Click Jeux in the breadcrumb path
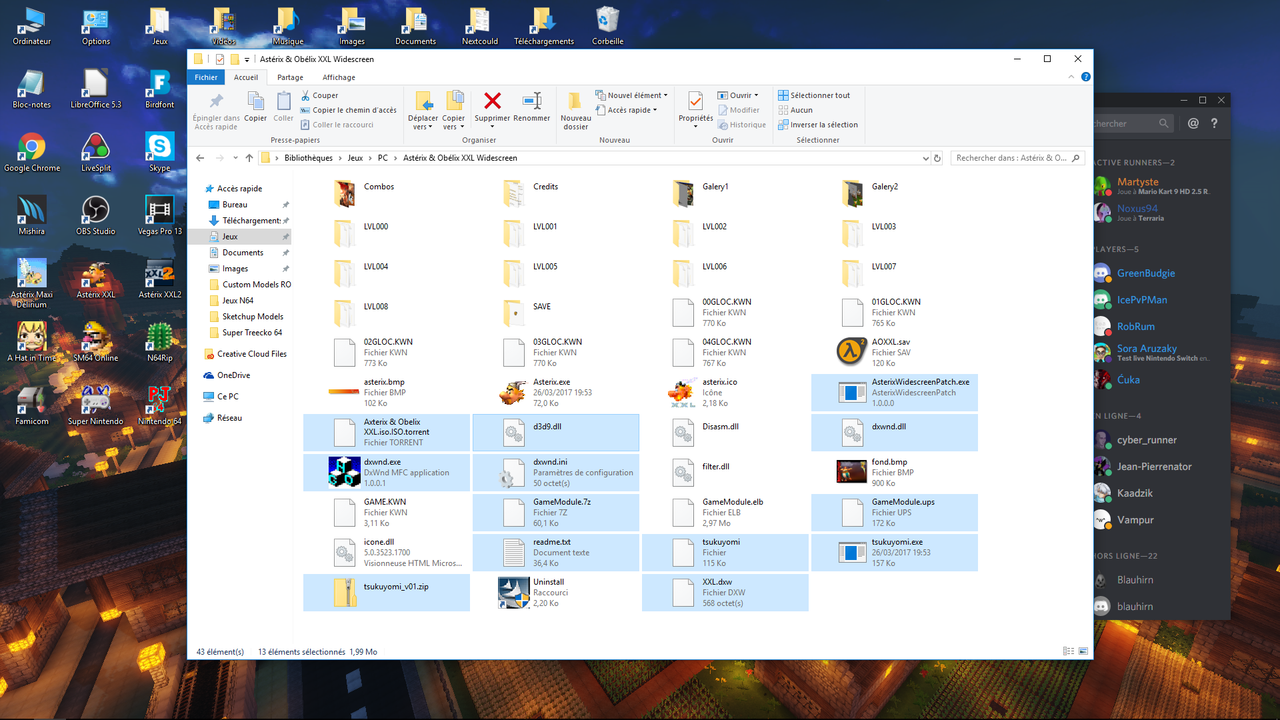The image size is (1280, 720). [356, 158]
